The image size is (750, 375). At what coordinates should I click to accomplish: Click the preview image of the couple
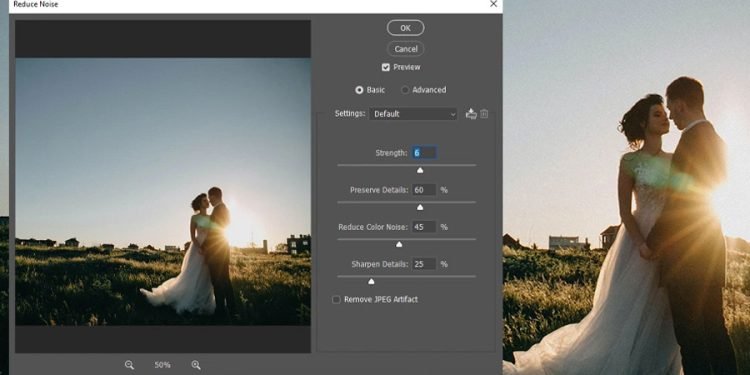point(163,192)
